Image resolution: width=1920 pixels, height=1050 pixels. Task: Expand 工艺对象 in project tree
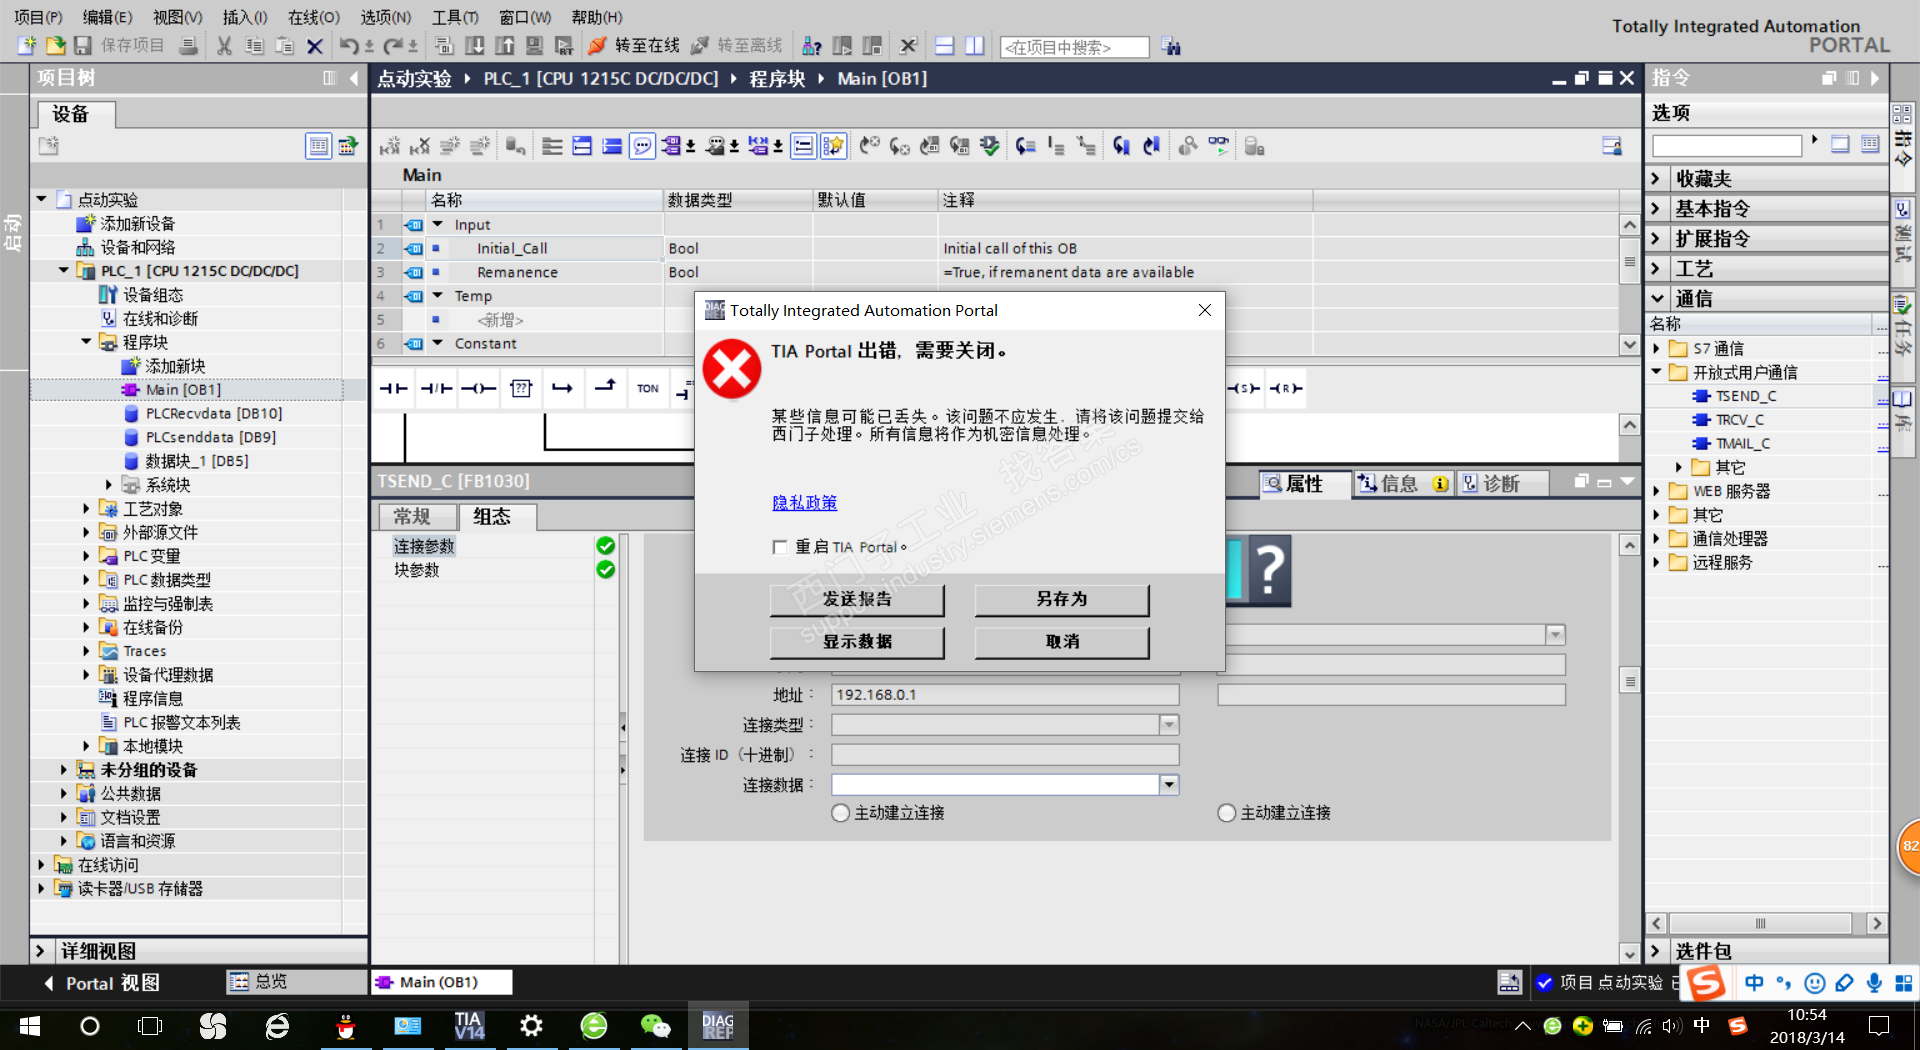coord(86,509)
